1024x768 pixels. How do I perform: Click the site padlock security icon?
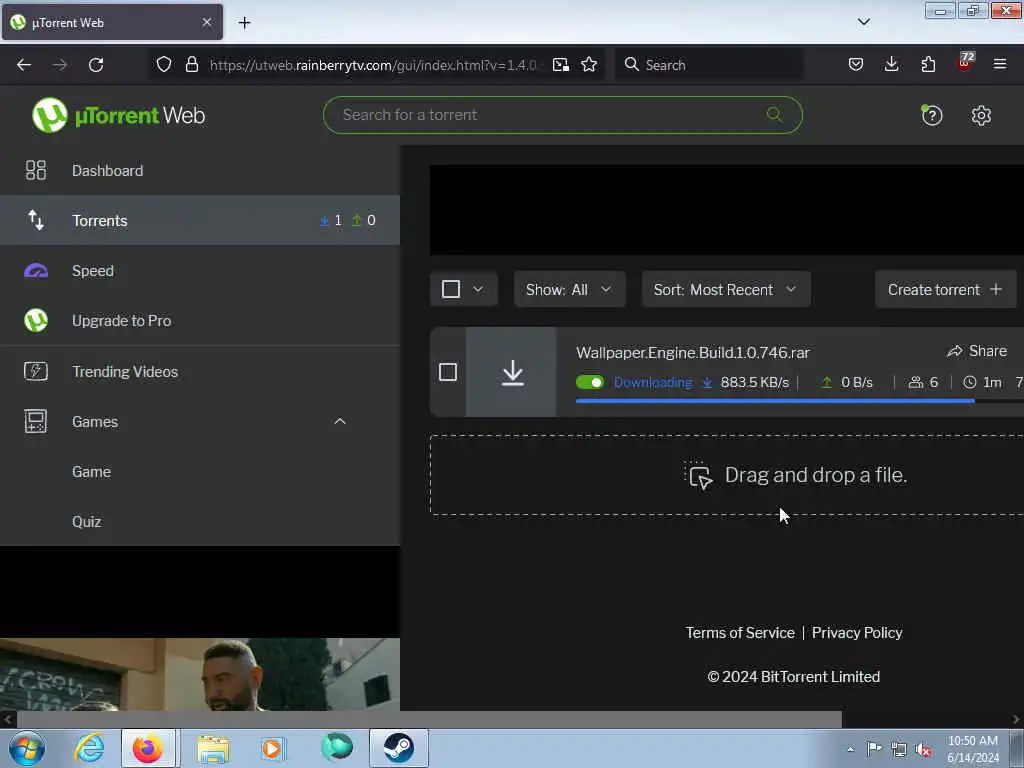191,65
